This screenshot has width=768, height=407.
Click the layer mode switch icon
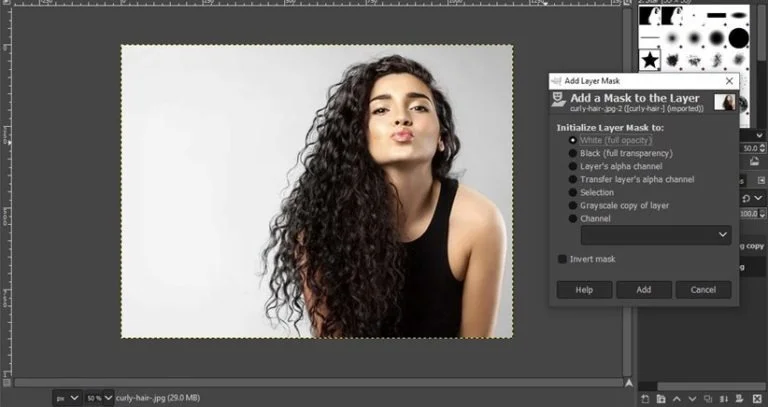(746, 198)
